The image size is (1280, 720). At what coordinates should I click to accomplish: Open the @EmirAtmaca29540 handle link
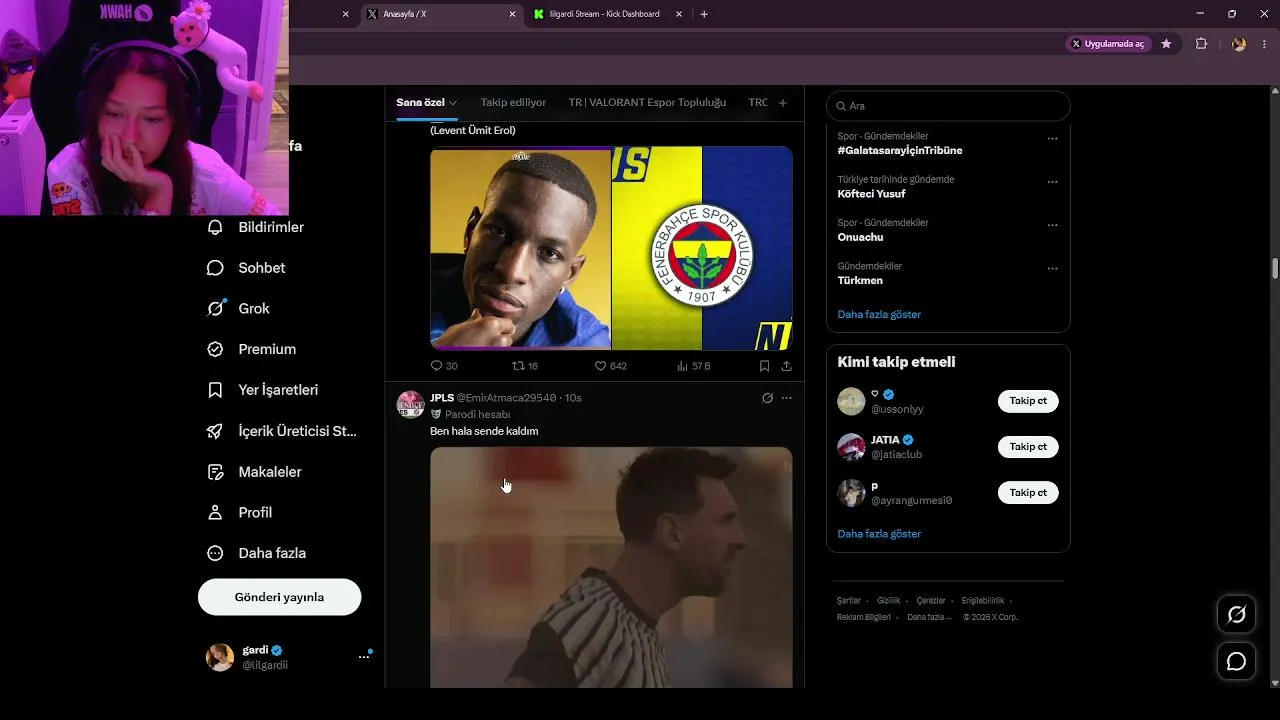tap(506, 398)
